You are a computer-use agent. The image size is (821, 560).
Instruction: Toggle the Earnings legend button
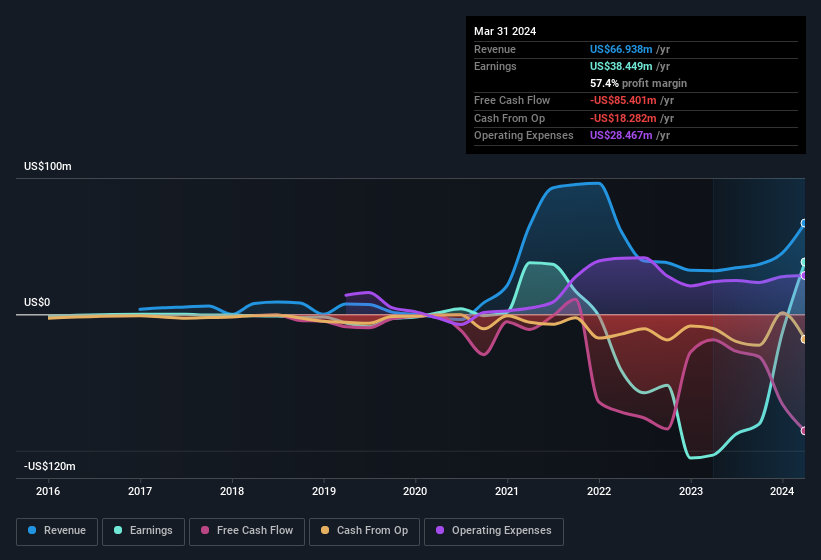pos(143,531)
